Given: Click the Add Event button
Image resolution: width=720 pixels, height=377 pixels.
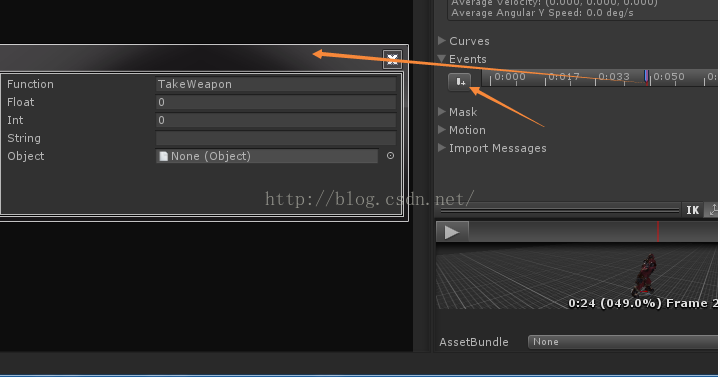Looking at the screenshot, I should coord(460,82).
